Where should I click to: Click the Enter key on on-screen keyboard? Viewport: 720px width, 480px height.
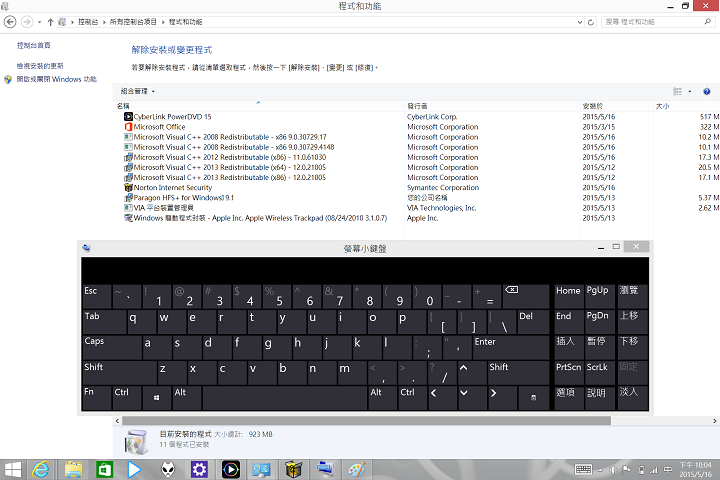[x=511, y=347]
